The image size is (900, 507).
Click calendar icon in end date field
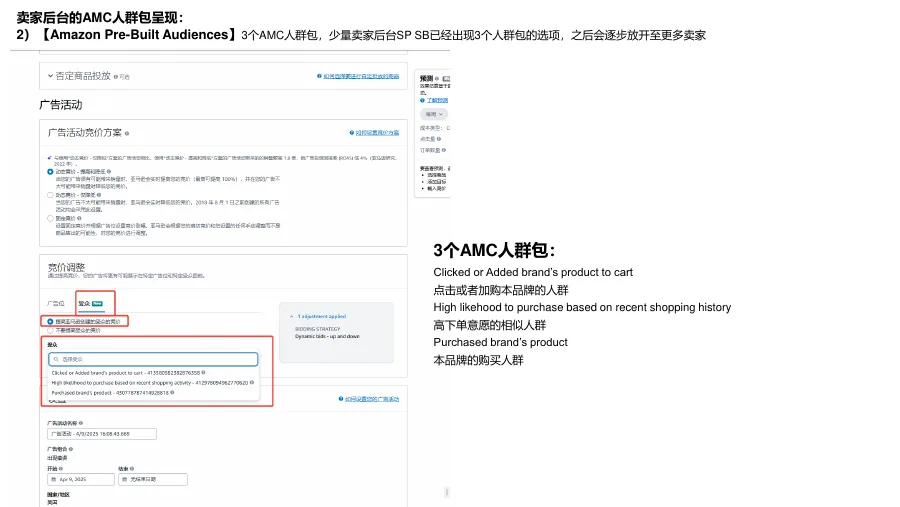click(125, 479)
